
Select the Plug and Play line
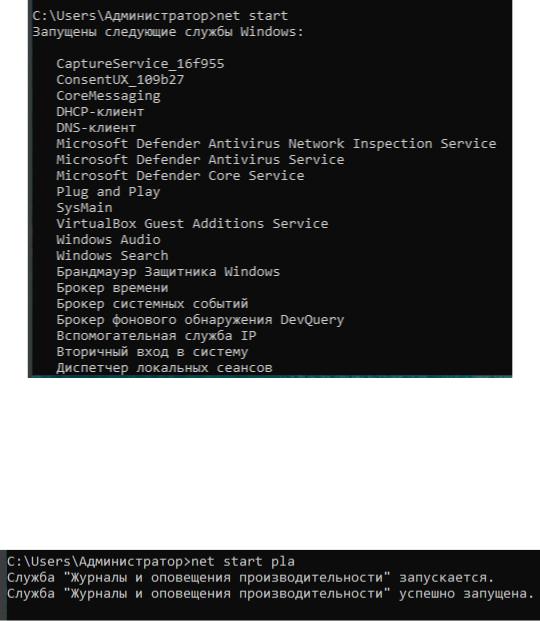108,192
